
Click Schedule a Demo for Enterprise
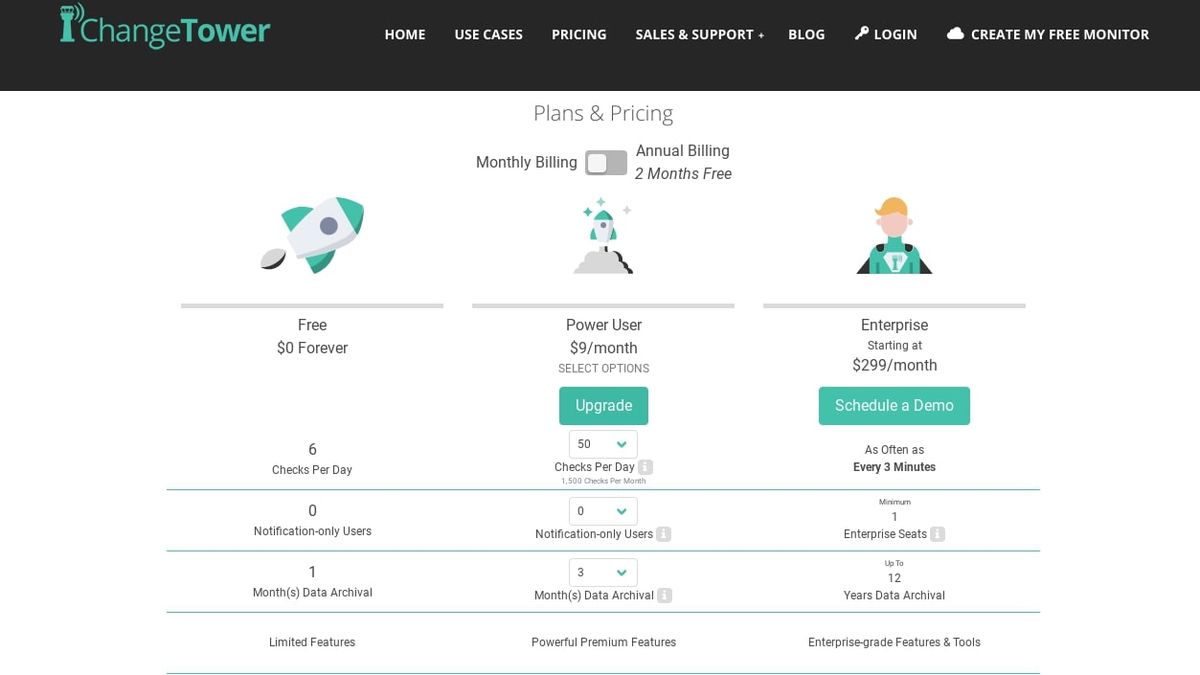point(894,405)
